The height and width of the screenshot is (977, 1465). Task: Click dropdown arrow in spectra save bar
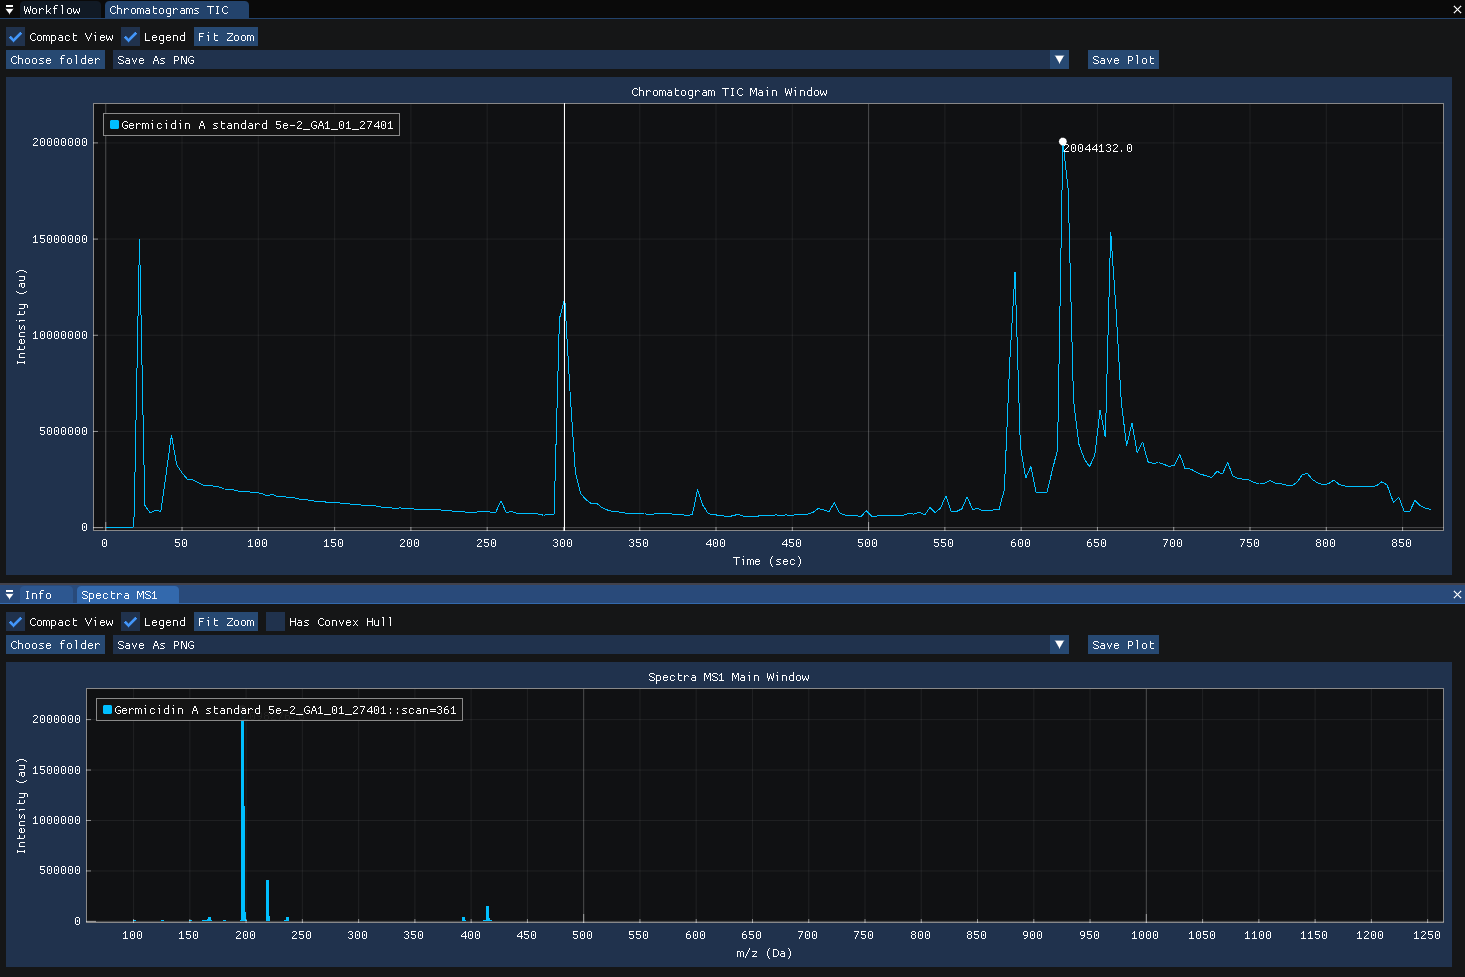pyautogui.click(x=1060, y=645)
